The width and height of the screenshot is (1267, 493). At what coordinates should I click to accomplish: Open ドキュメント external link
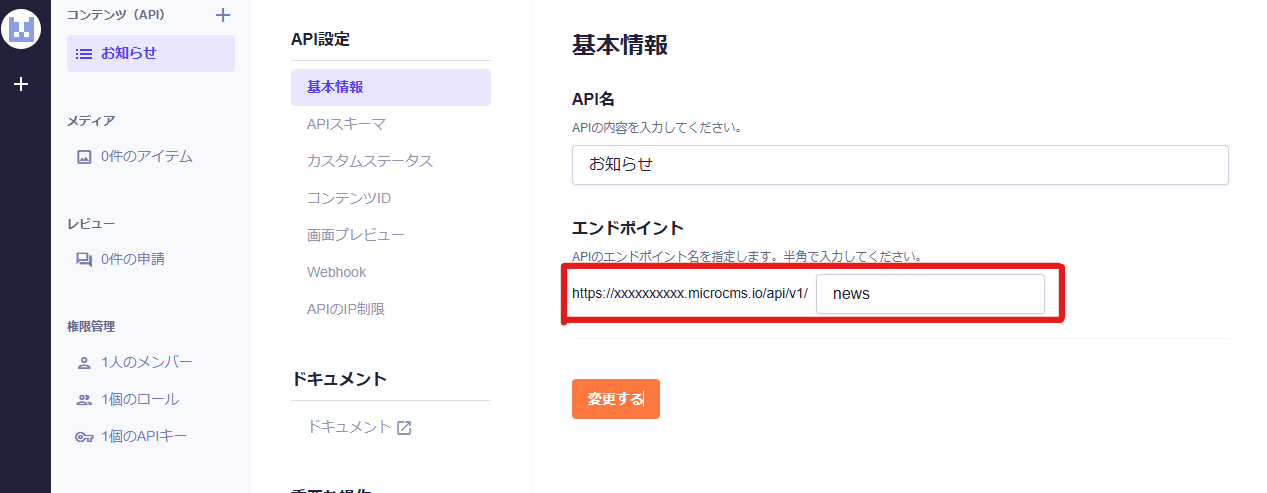click(359, 427)
